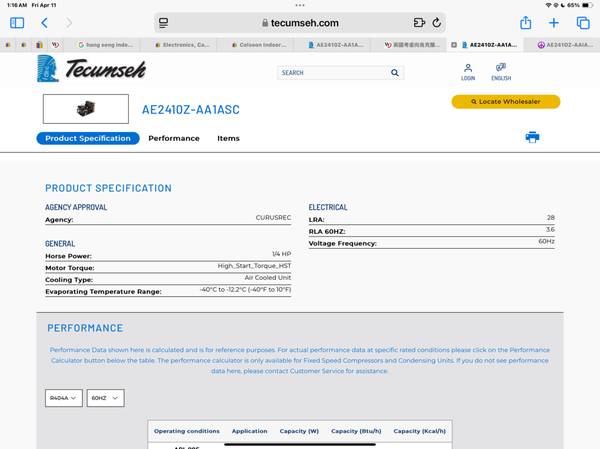
Task: Change language via English icon
Action: (501, 72)
